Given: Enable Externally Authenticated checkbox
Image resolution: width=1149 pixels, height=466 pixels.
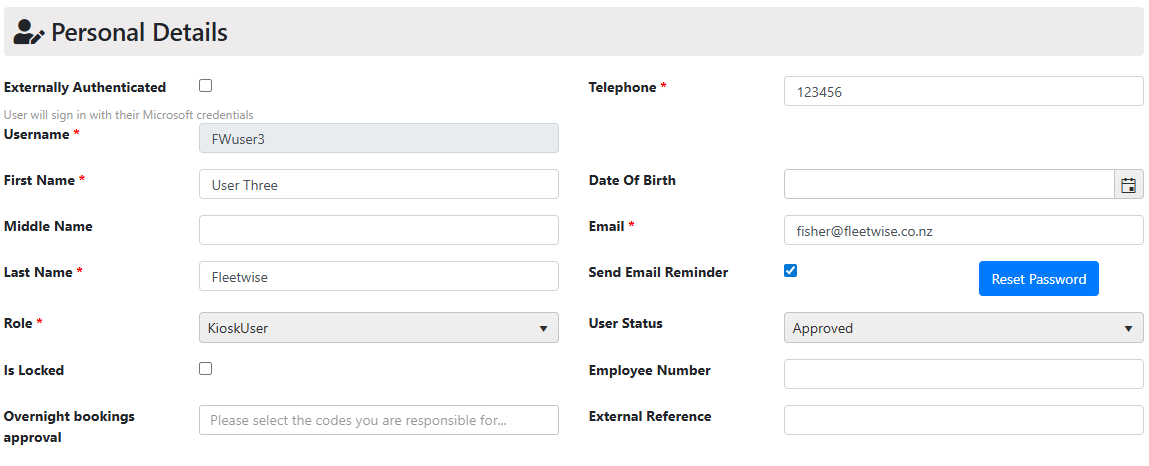Looking at the screenshot, I should pyautogui.click(x=206, y=86).
